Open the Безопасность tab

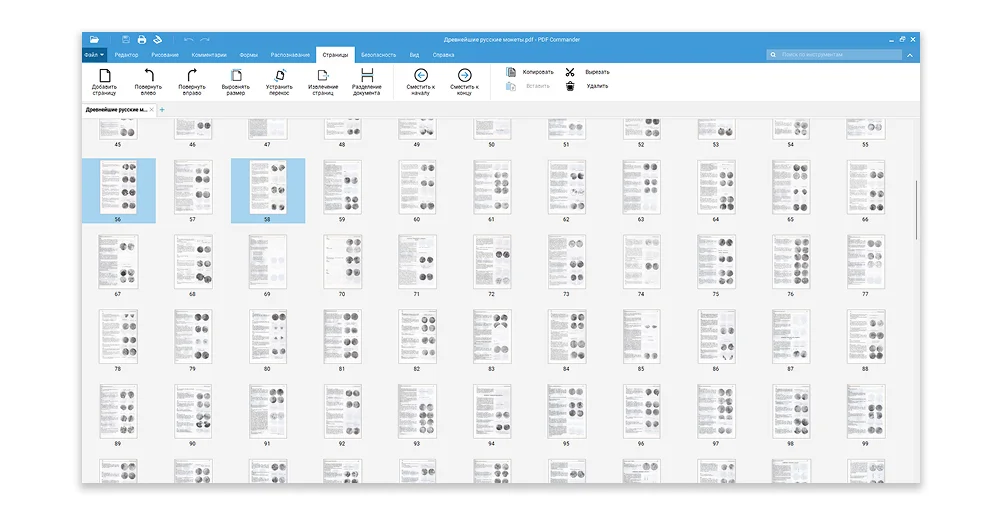point(378,55)
